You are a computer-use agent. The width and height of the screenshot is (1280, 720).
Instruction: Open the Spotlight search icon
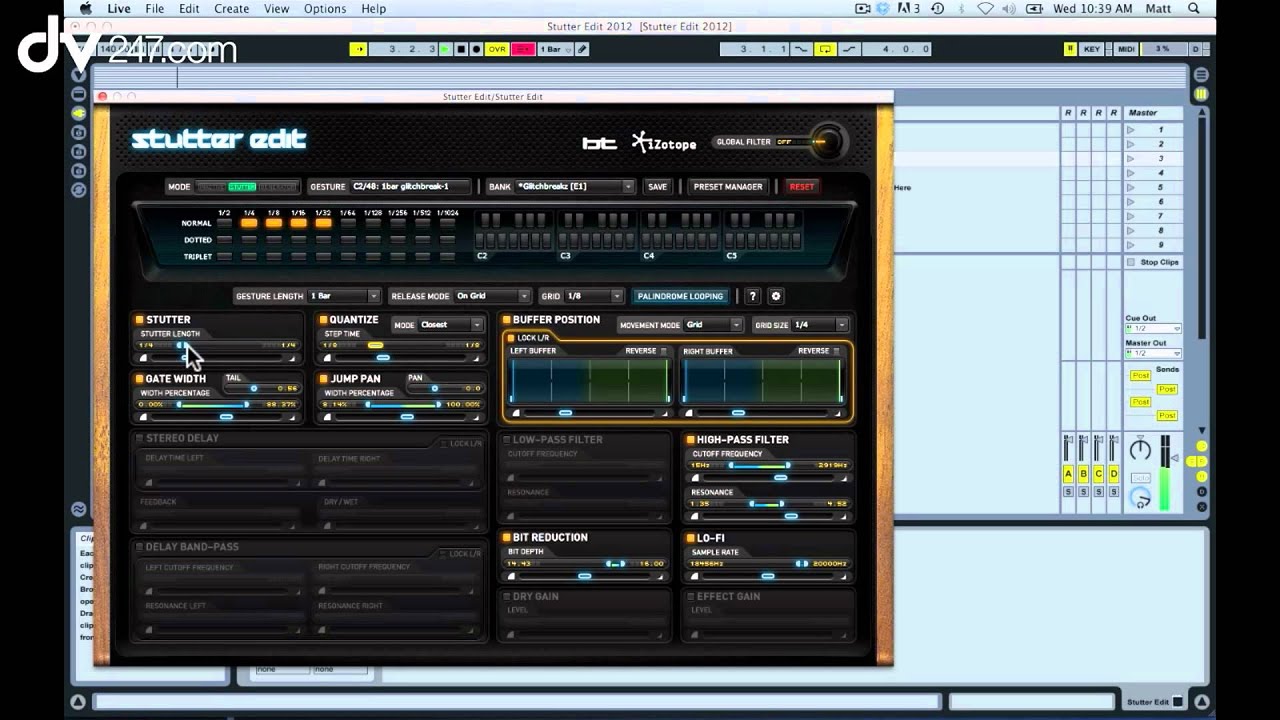(x=1194, y=8)
